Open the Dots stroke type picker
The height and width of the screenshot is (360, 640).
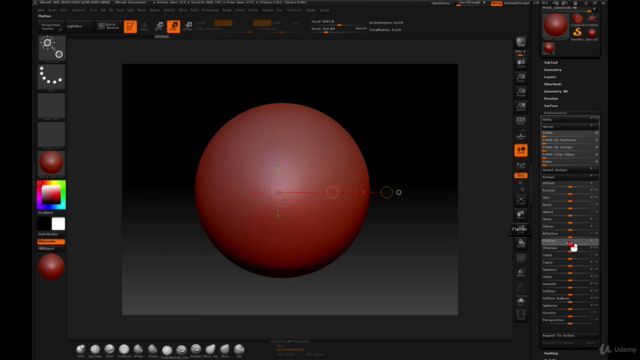click(x=51, y=77)
